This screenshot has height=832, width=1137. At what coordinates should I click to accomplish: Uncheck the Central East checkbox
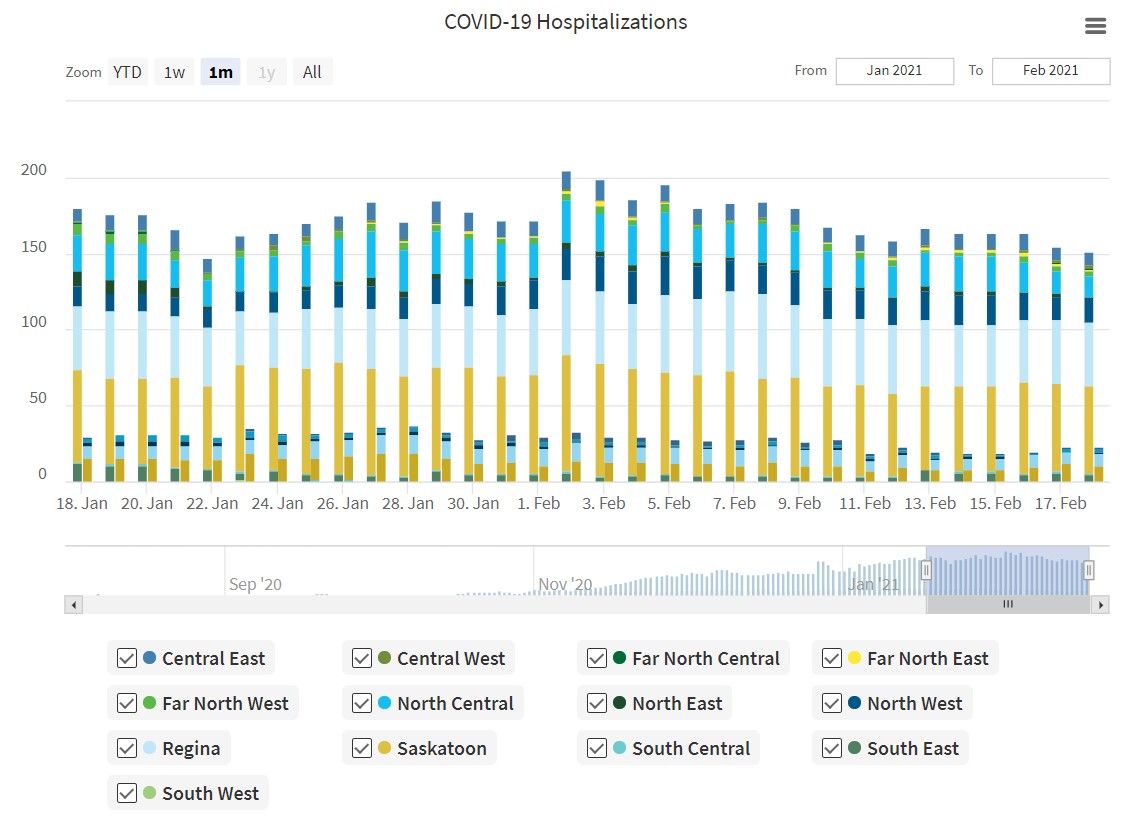click(127, 659)
